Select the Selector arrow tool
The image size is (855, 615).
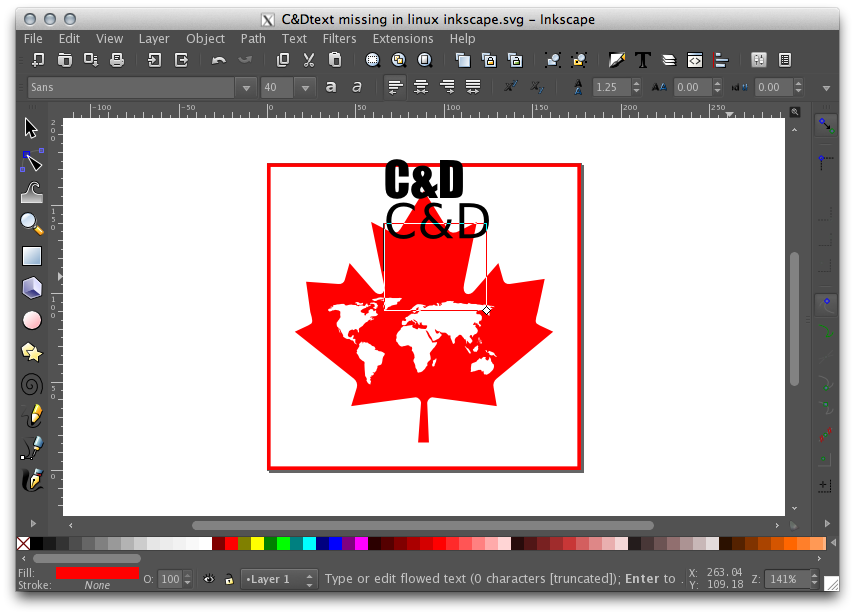pyautogui.click(x=31, y=128)
